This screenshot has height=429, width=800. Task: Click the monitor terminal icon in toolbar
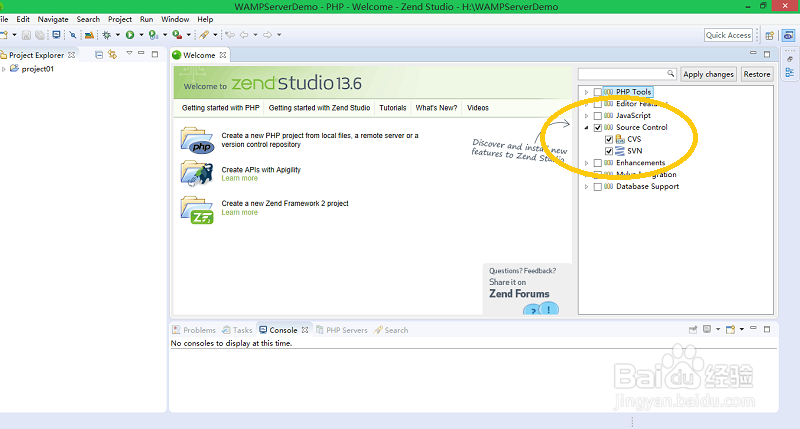pos(56,35)
